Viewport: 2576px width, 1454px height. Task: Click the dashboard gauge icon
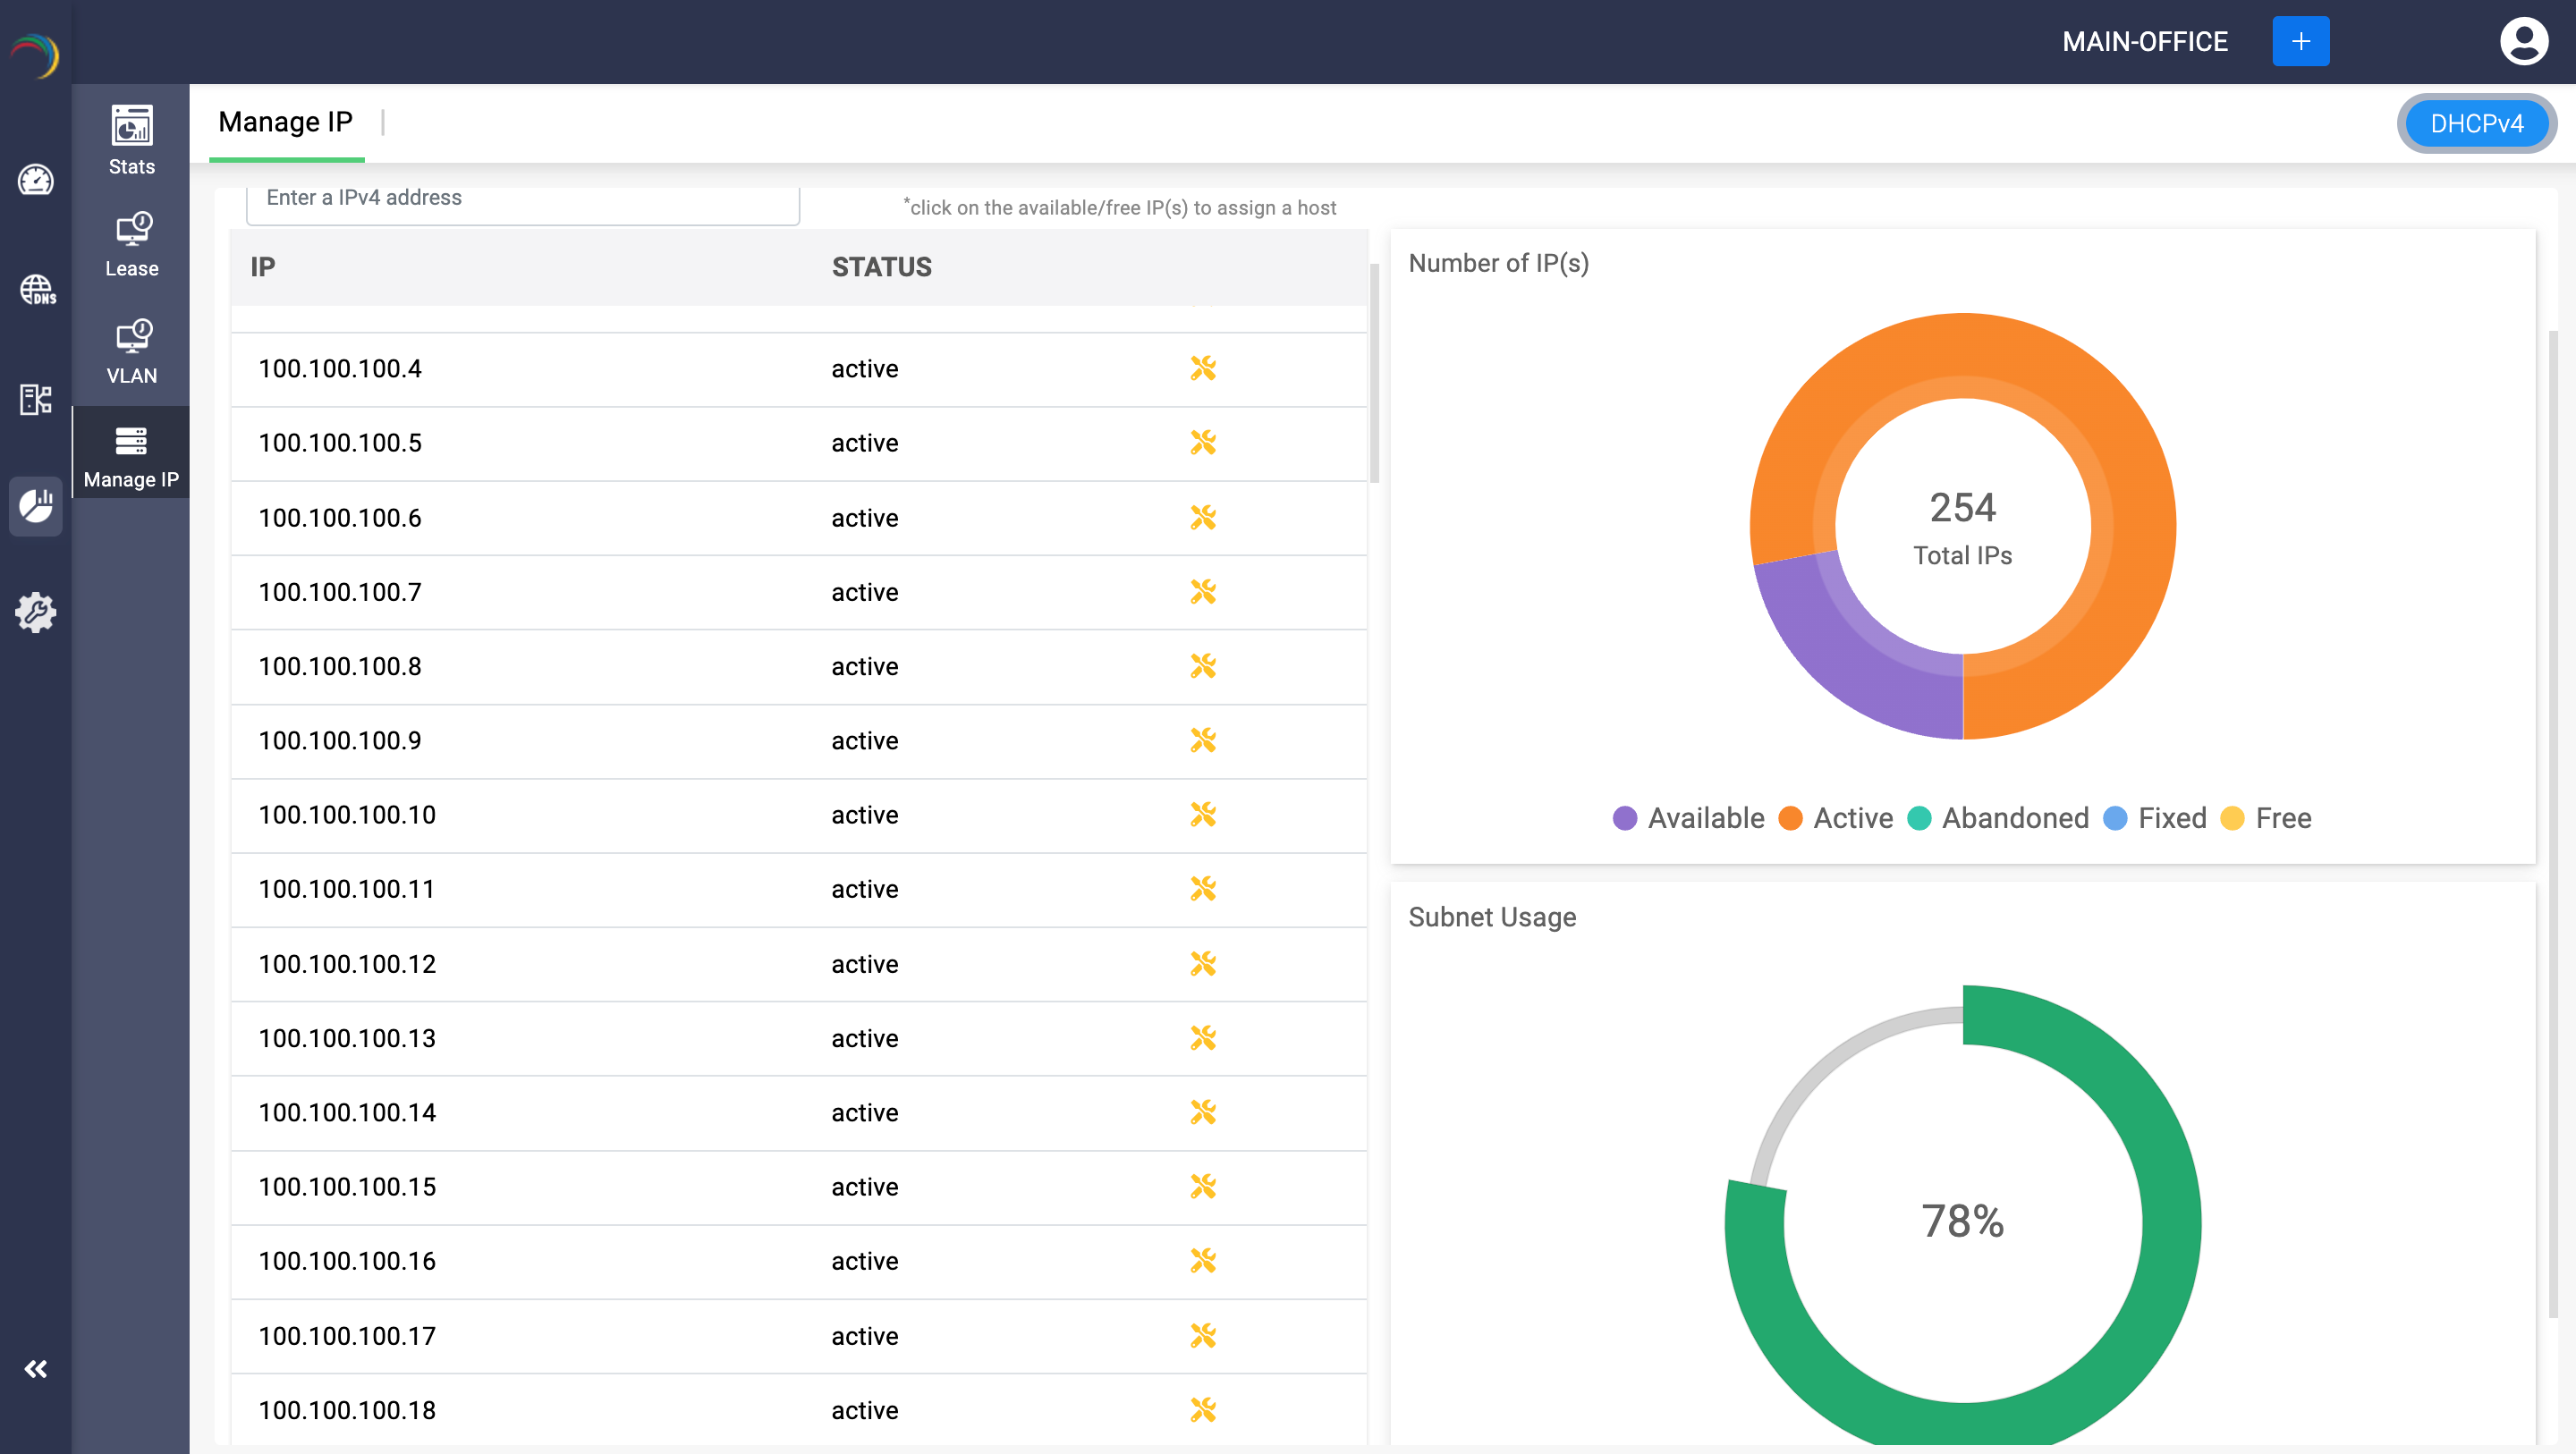[x=36, y=180]
